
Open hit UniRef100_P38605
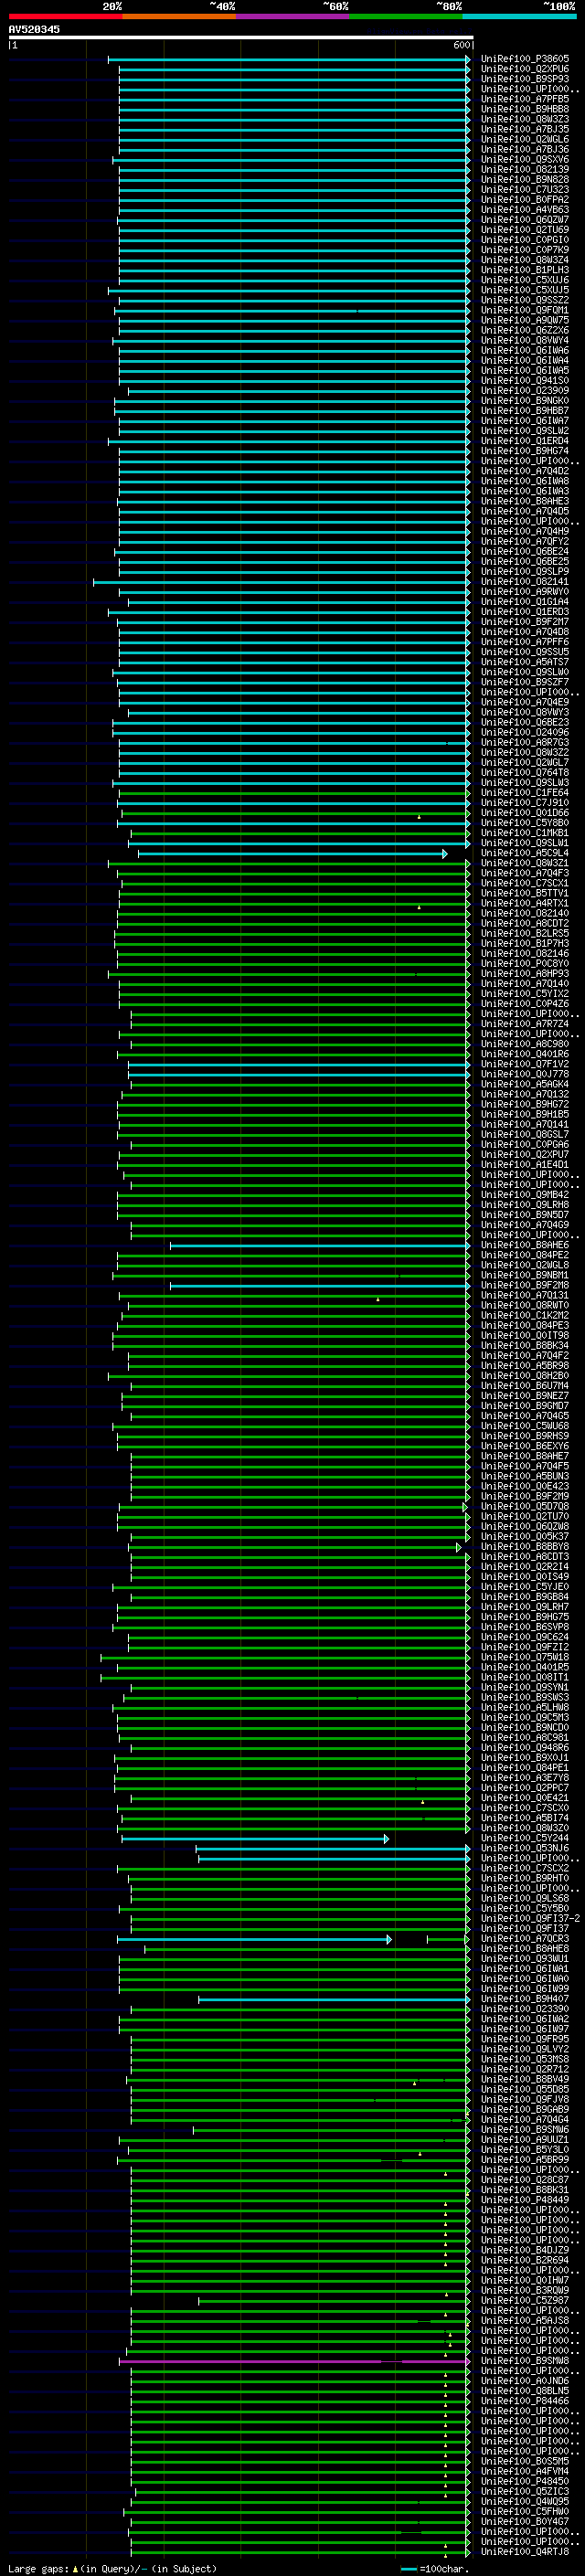[x=525, y=59]
